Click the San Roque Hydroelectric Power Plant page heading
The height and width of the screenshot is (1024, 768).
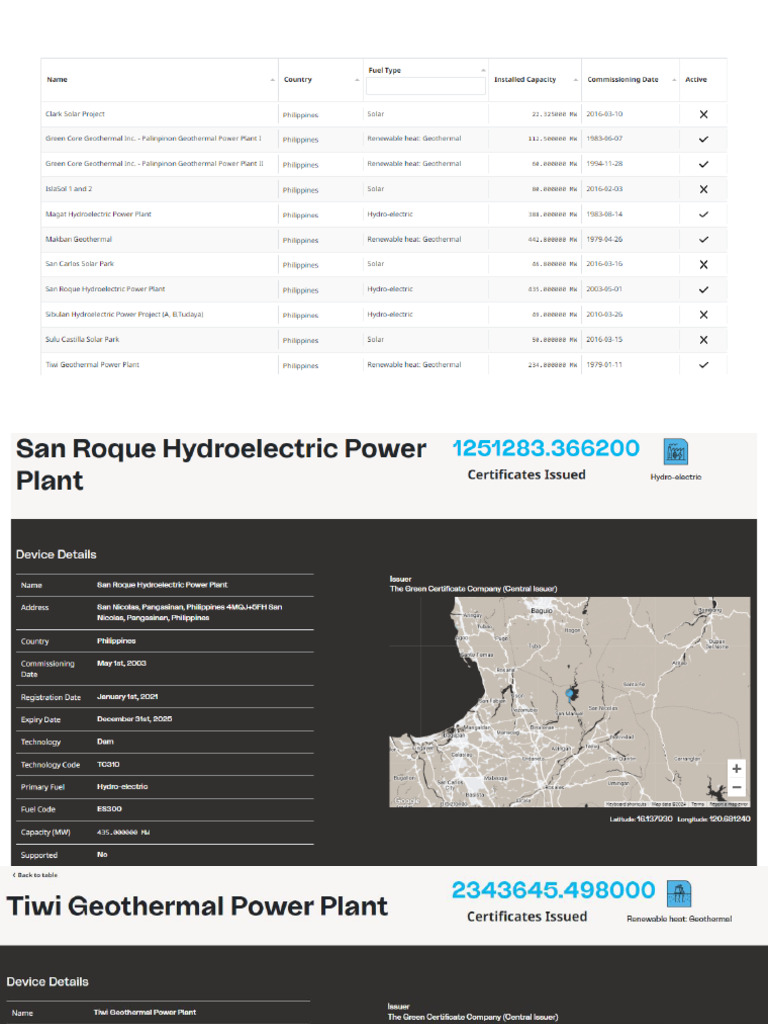pos(221,464)
